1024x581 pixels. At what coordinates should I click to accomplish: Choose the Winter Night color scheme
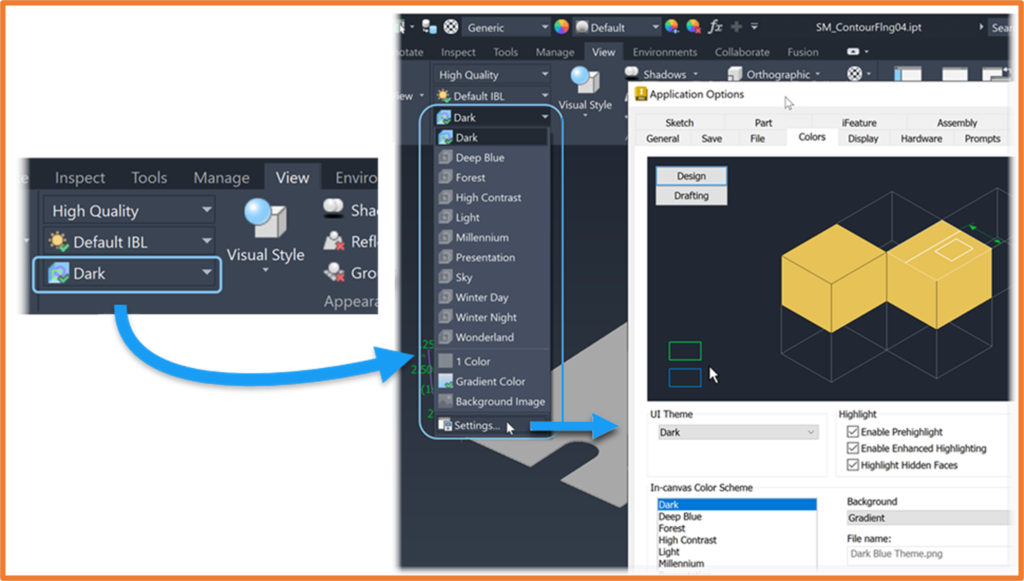pyautogui.click(x=492, y=317)
